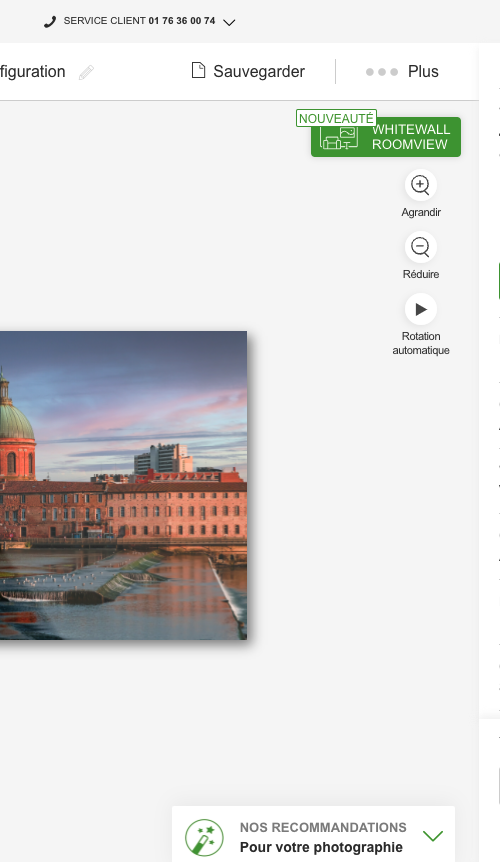Screen dimensions: 500x862
Task: Click the Service Client phone number
Action: click(182, 21)
